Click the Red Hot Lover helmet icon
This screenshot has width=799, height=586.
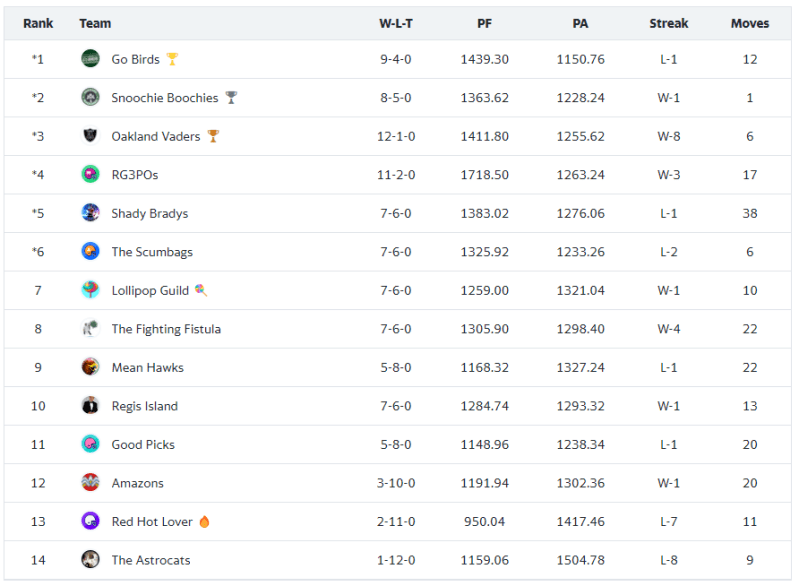coord(91,521)
